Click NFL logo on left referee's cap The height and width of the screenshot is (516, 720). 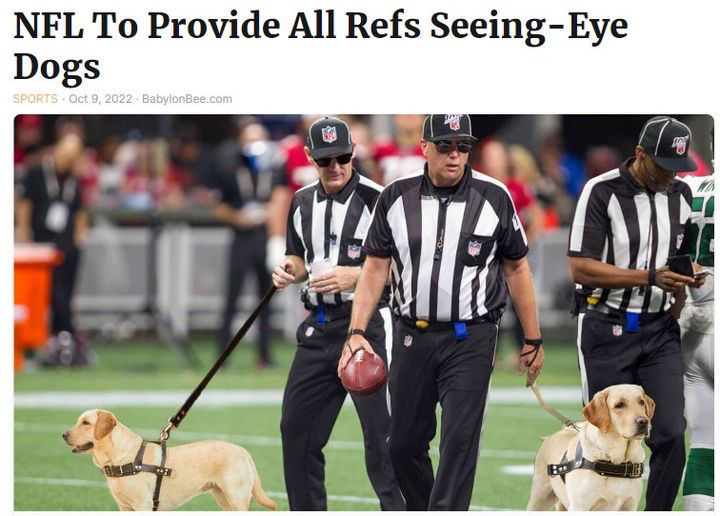tap(329, 134)
